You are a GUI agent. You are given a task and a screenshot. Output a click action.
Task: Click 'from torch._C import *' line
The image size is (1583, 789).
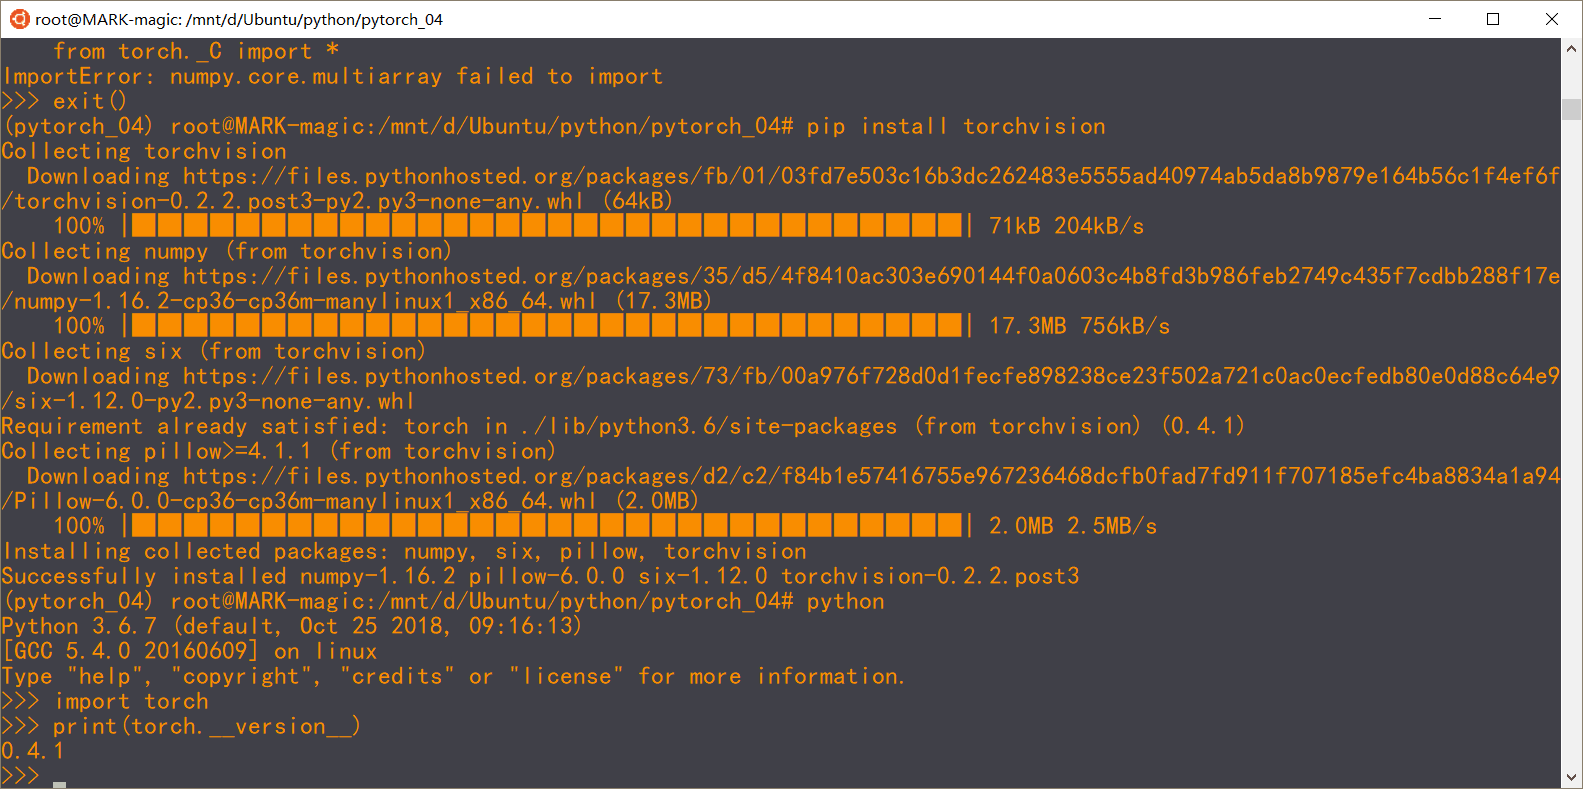(196, 51)
